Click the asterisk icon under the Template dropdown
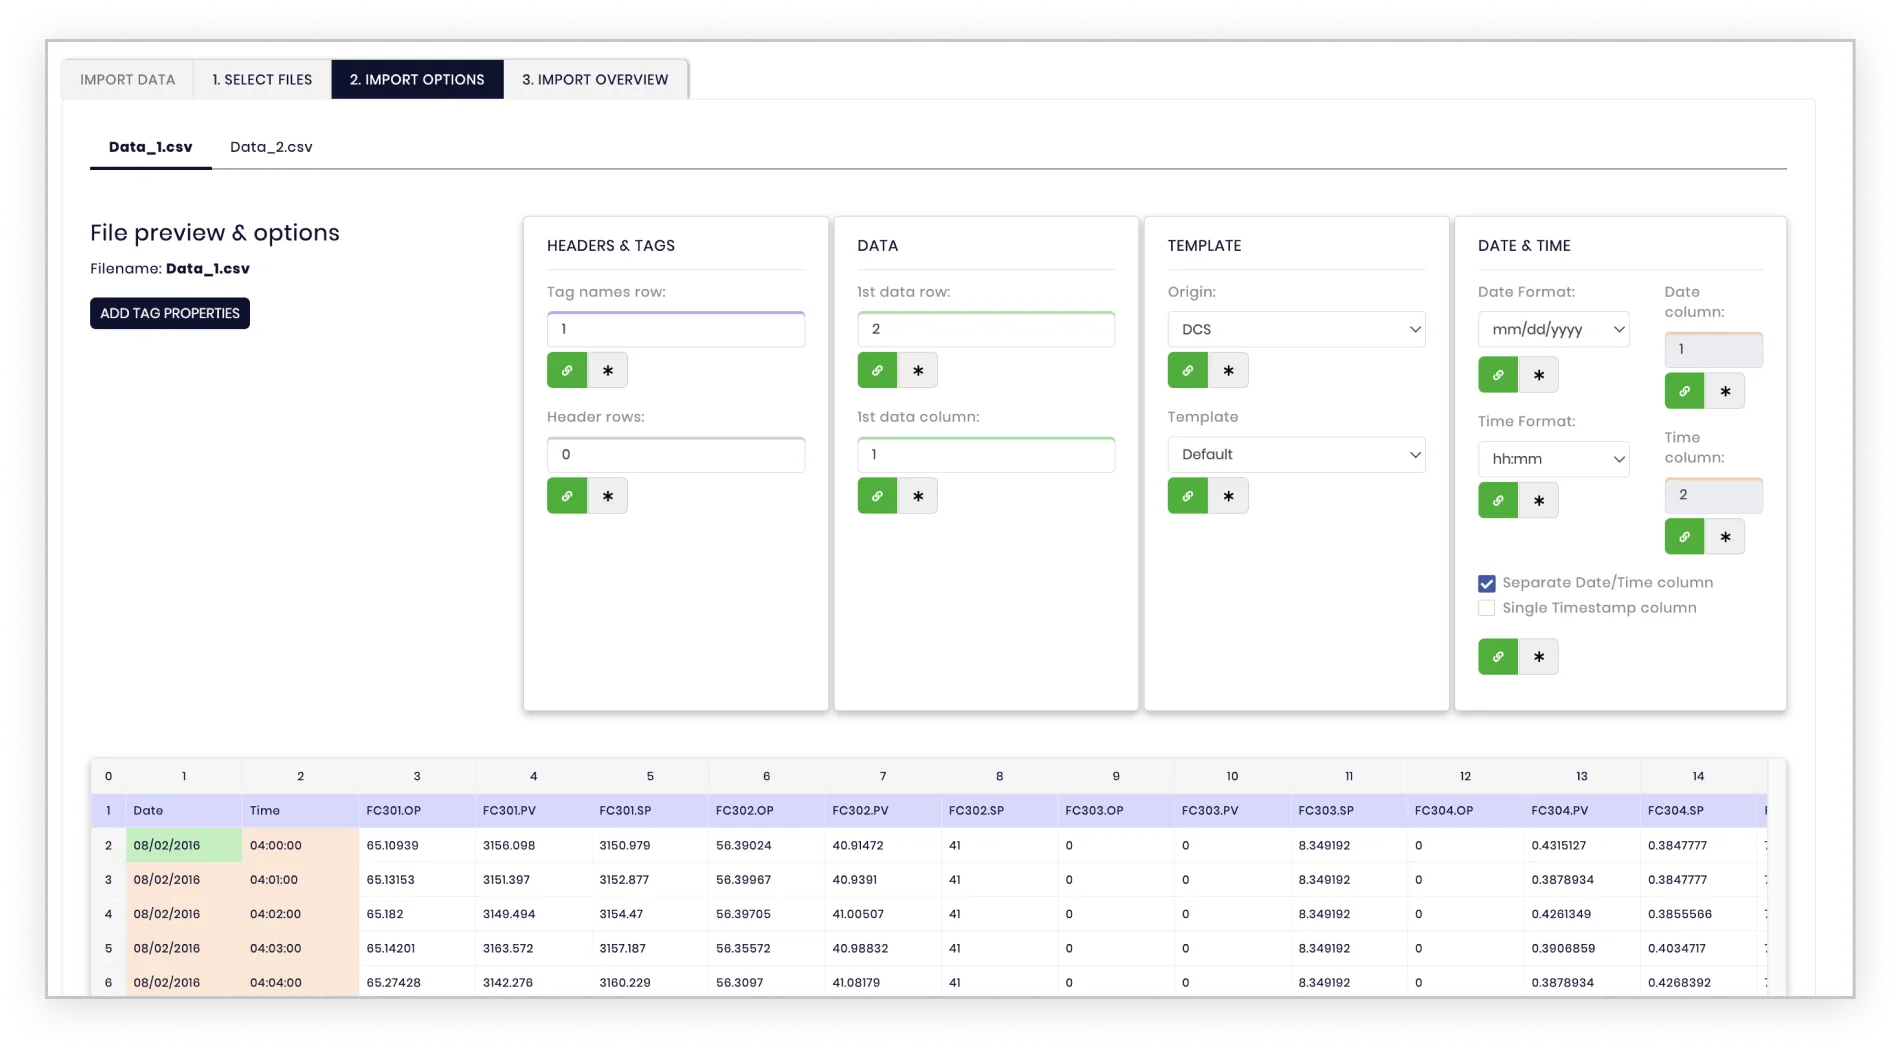 (x=1227, y=495)
